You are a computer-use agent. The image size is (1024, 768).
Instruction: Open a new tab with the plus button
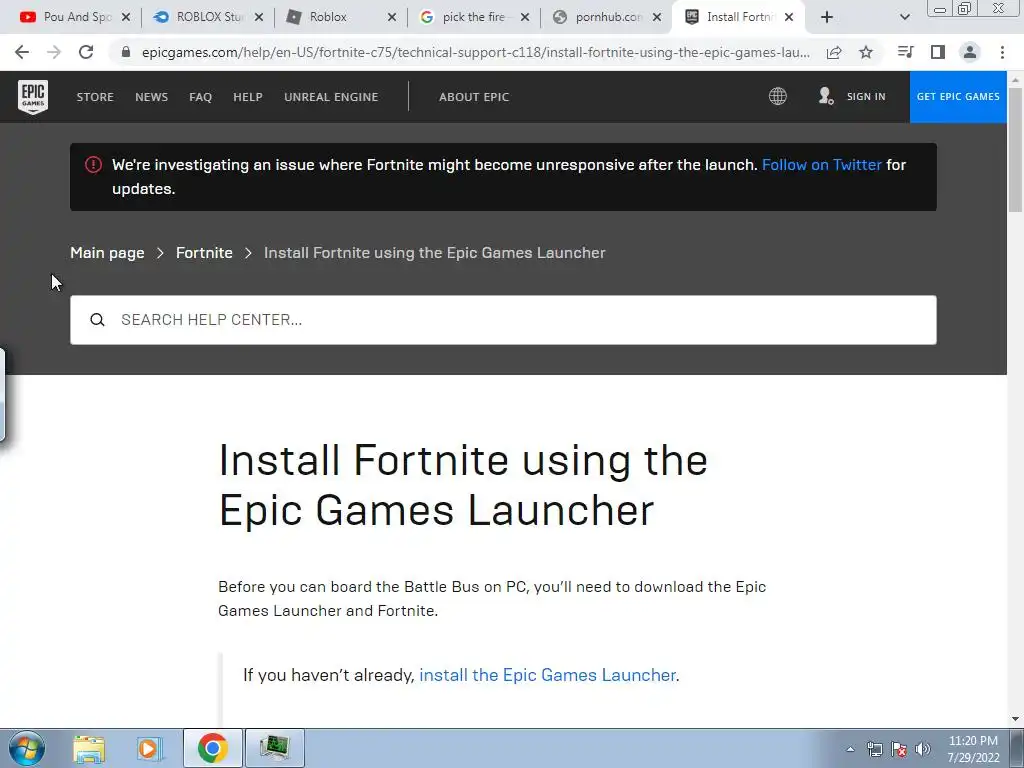pyautogui.click(x=827, y=17)
